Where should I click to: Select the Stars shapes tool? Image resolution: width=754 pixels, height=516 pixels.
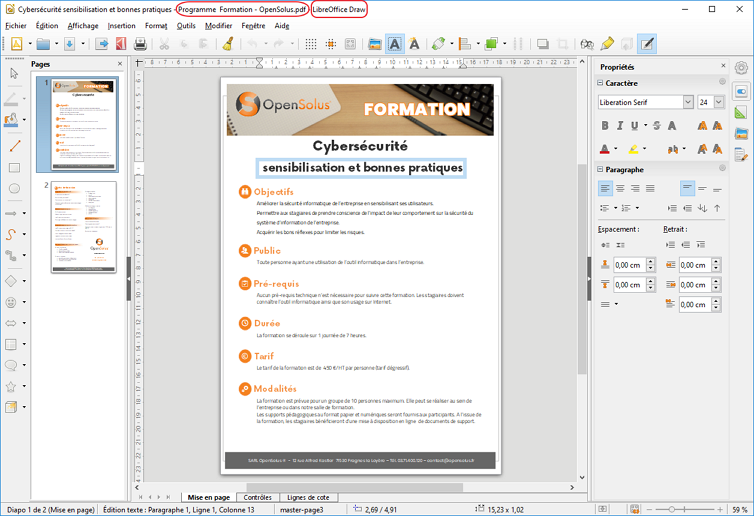coord(11,386)
